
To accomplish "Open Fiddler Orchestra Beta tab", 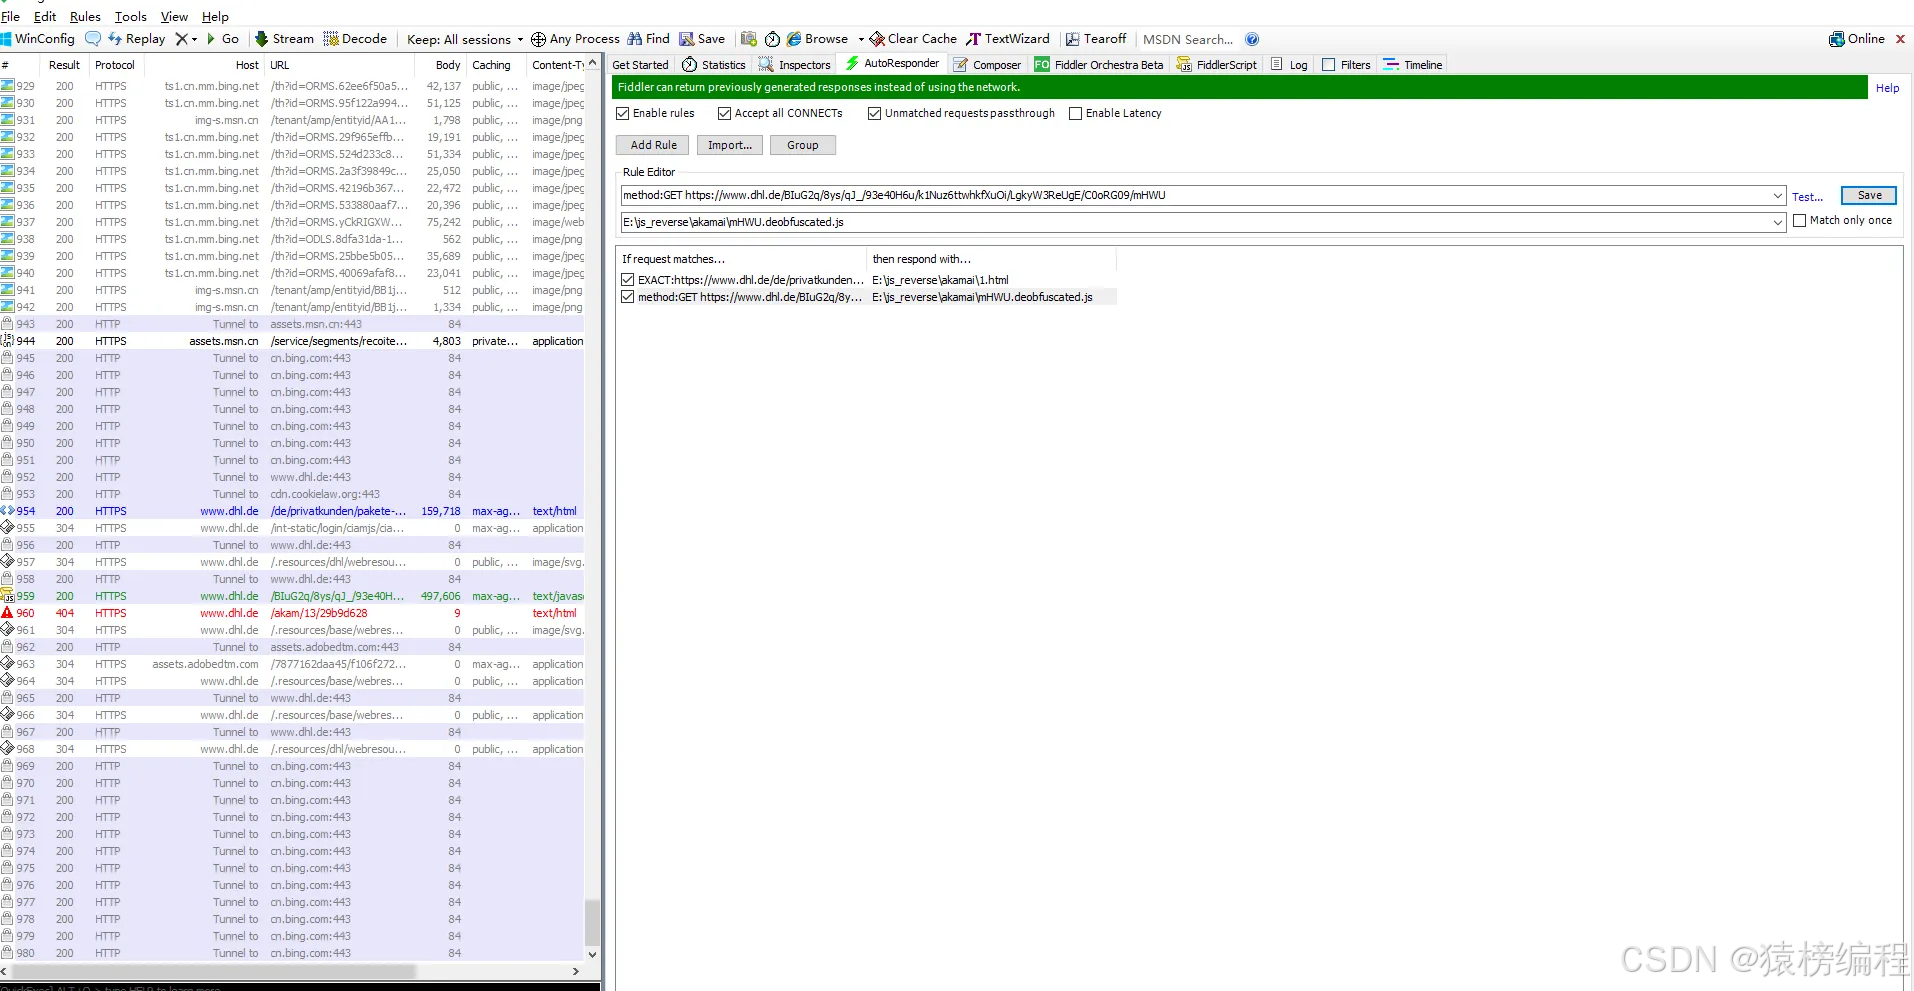I will pyautogui.click(x=1099, y=65).
